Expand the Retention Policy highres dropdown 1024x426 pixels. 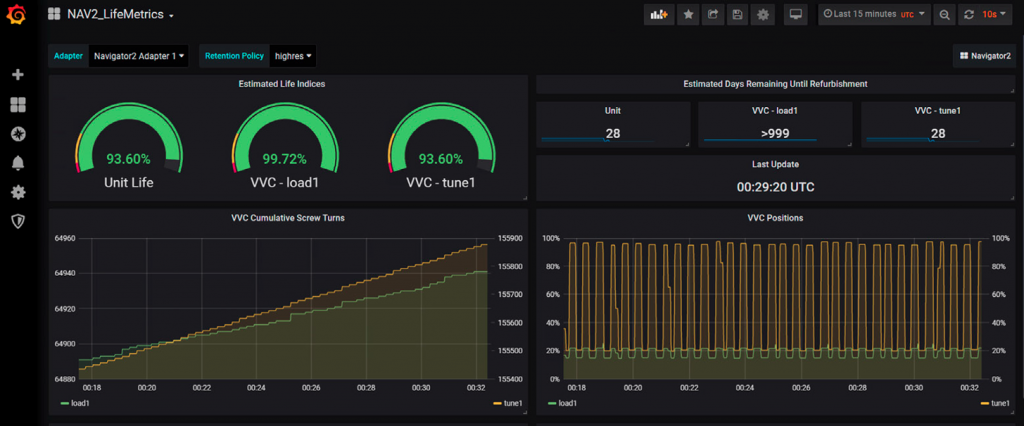pos(292,56)
